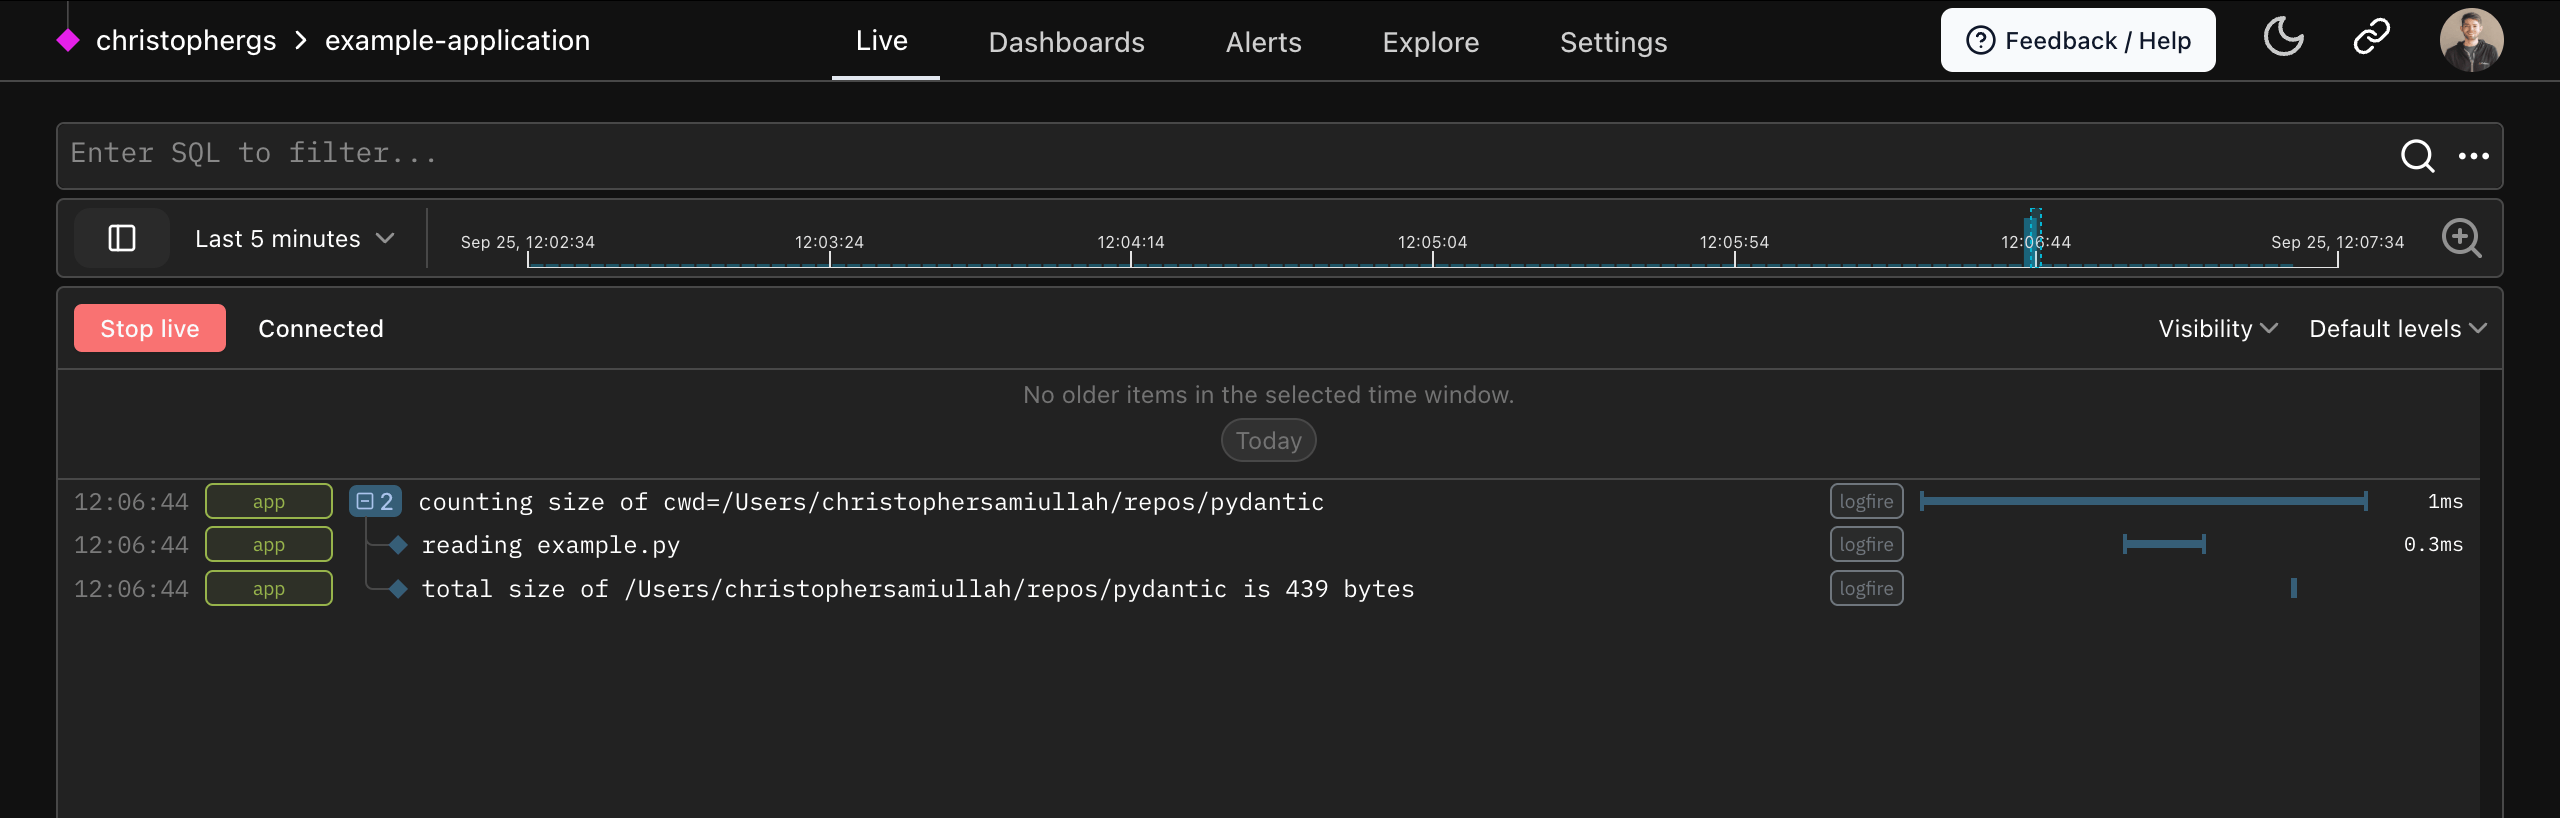Open the Feedback / Help button
Image resolution: width=2560 pixels, height=818 pixels.
point(2077,40)
